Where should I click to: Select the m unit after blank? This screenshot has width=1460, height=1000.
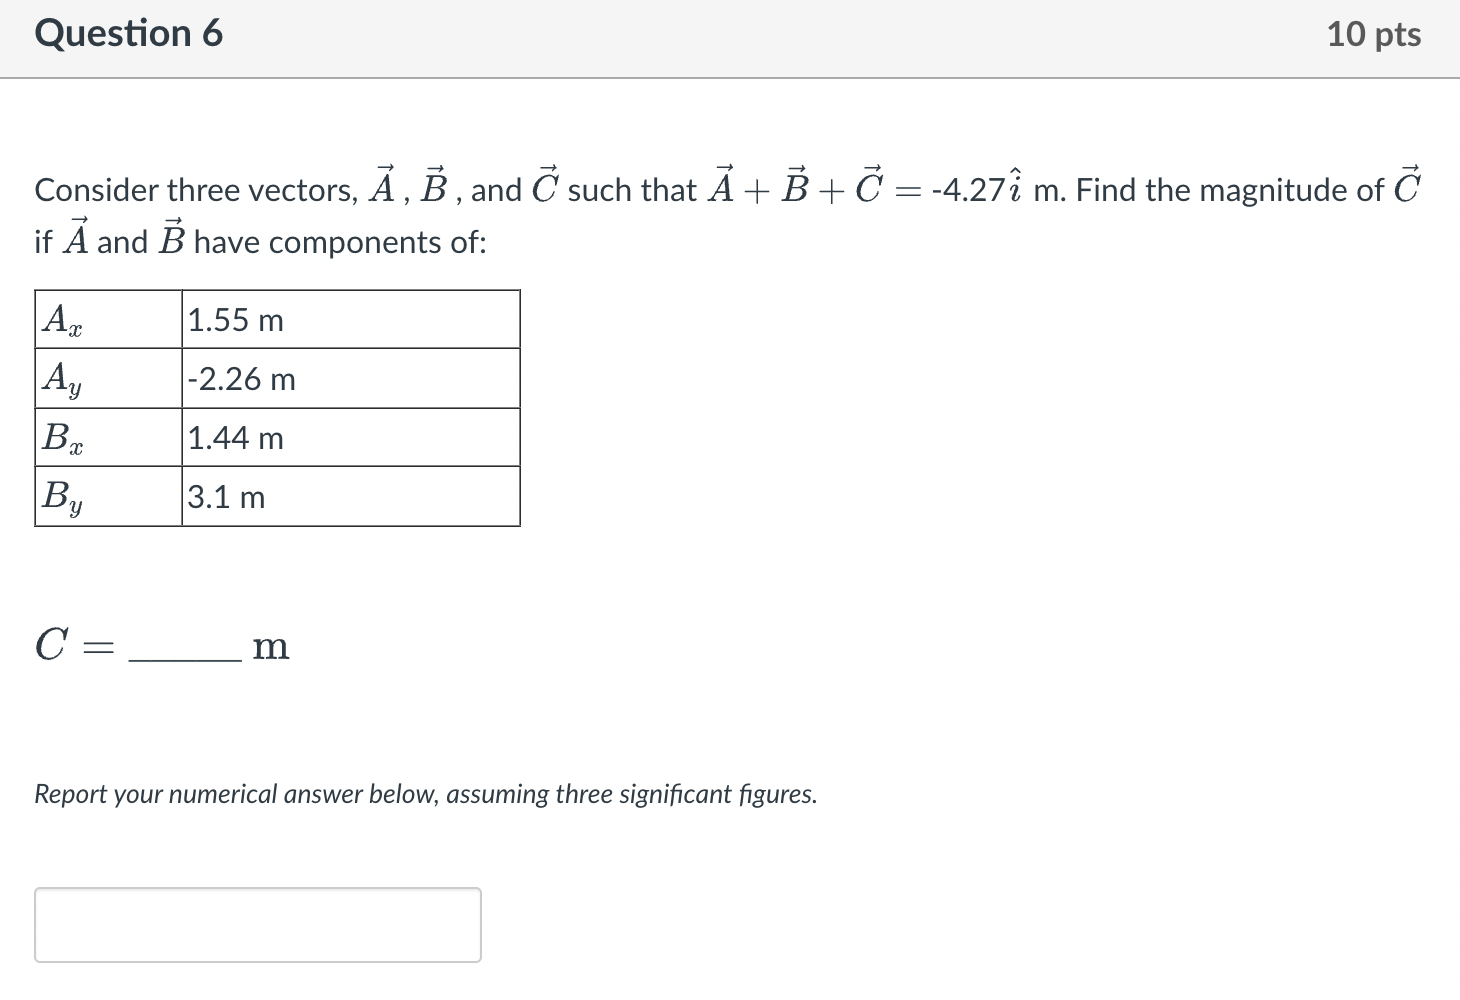pyautogui.click(x=271, y=646)
